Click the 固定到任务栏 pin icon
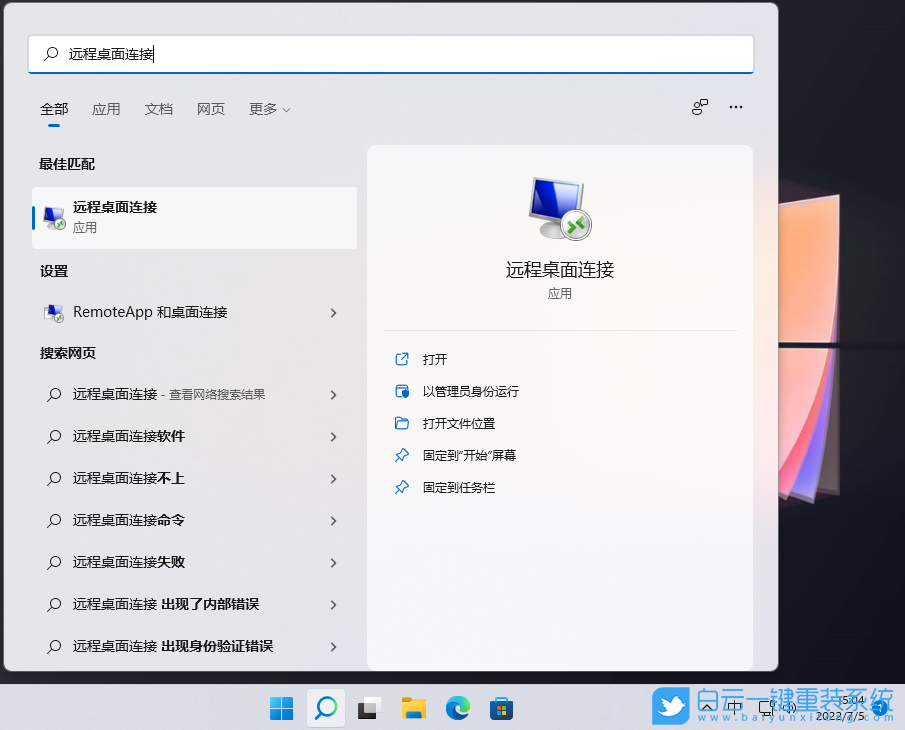Image resolution: width=905 pixels, height=730 pixels. (401, 487)
